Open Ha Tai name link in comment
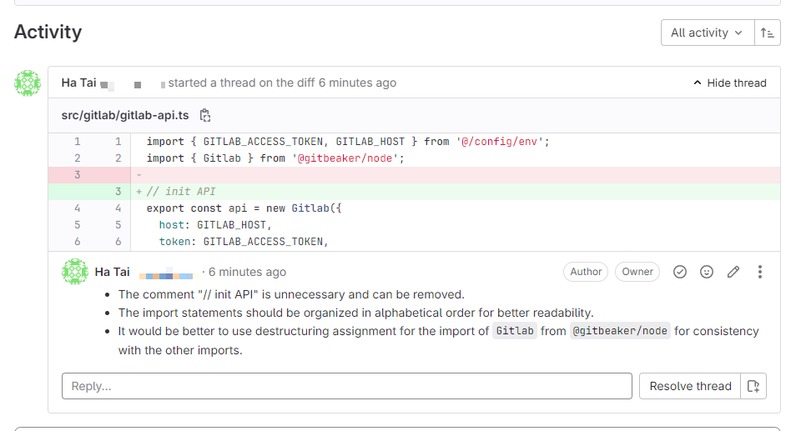The image size is (806, 431). tap(112, 272)
